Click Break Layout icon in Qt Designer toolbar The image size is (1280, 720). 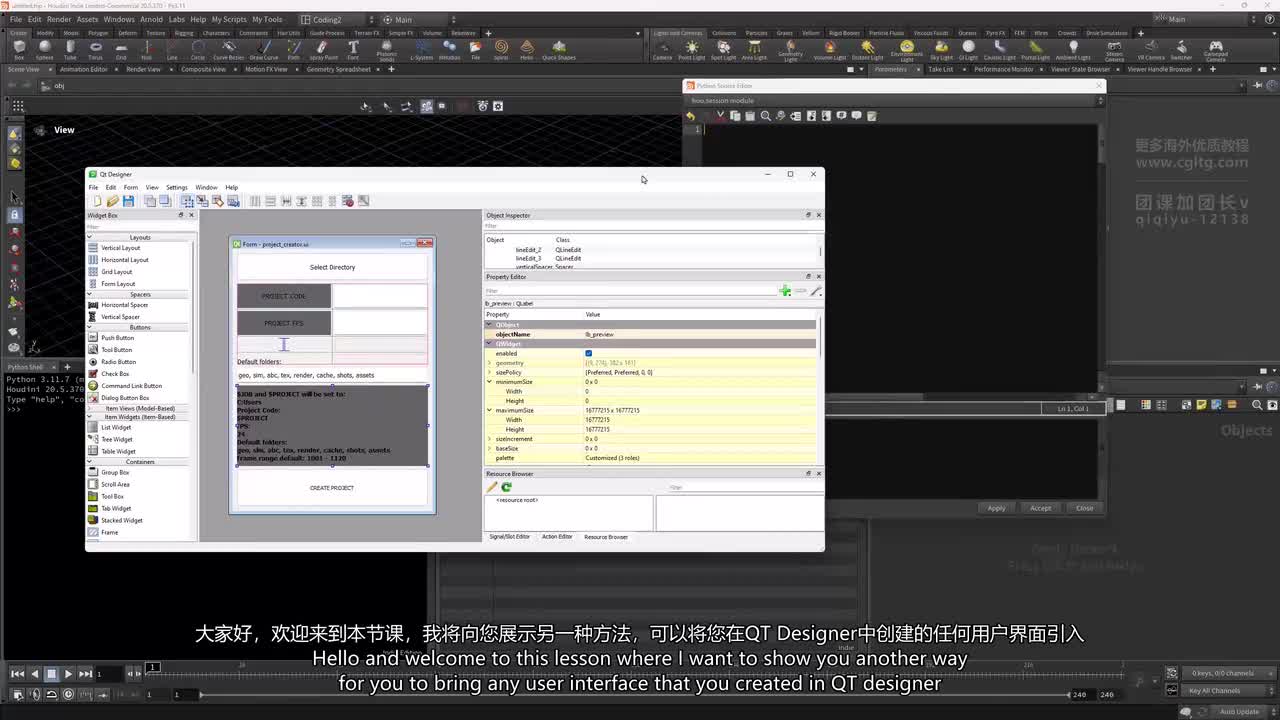coord(348,201)
